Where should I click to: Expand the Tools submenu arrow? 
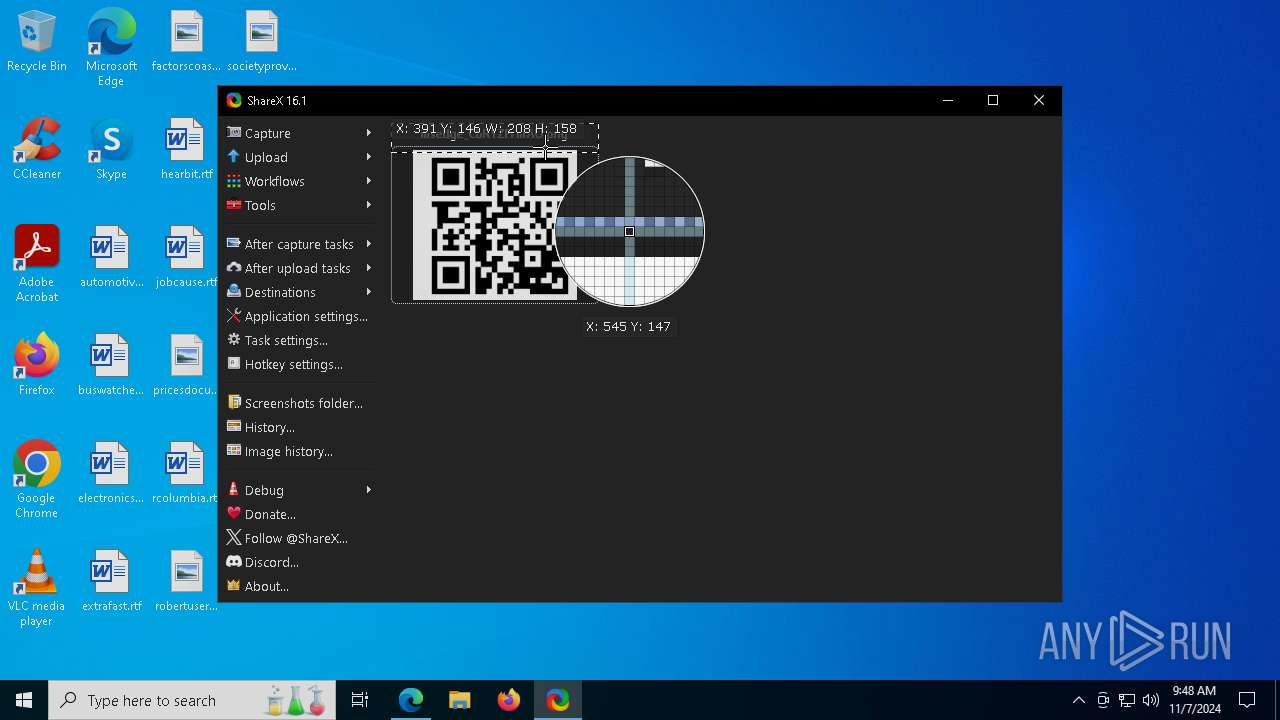[x=368, y=205]
